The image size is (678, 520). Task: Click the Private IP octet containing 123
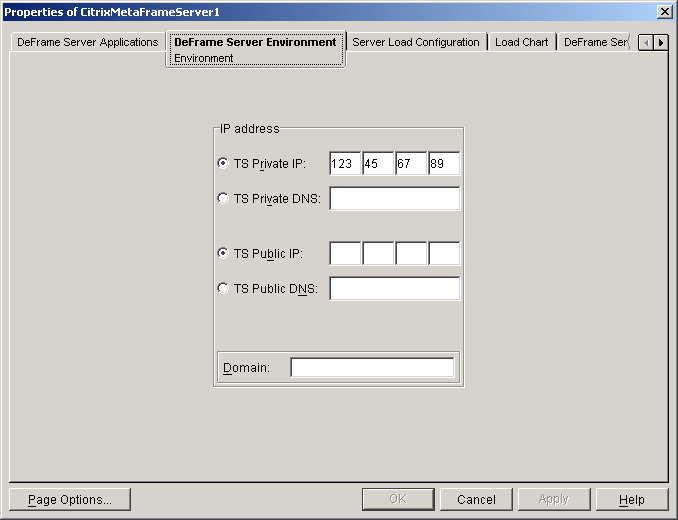345,163
